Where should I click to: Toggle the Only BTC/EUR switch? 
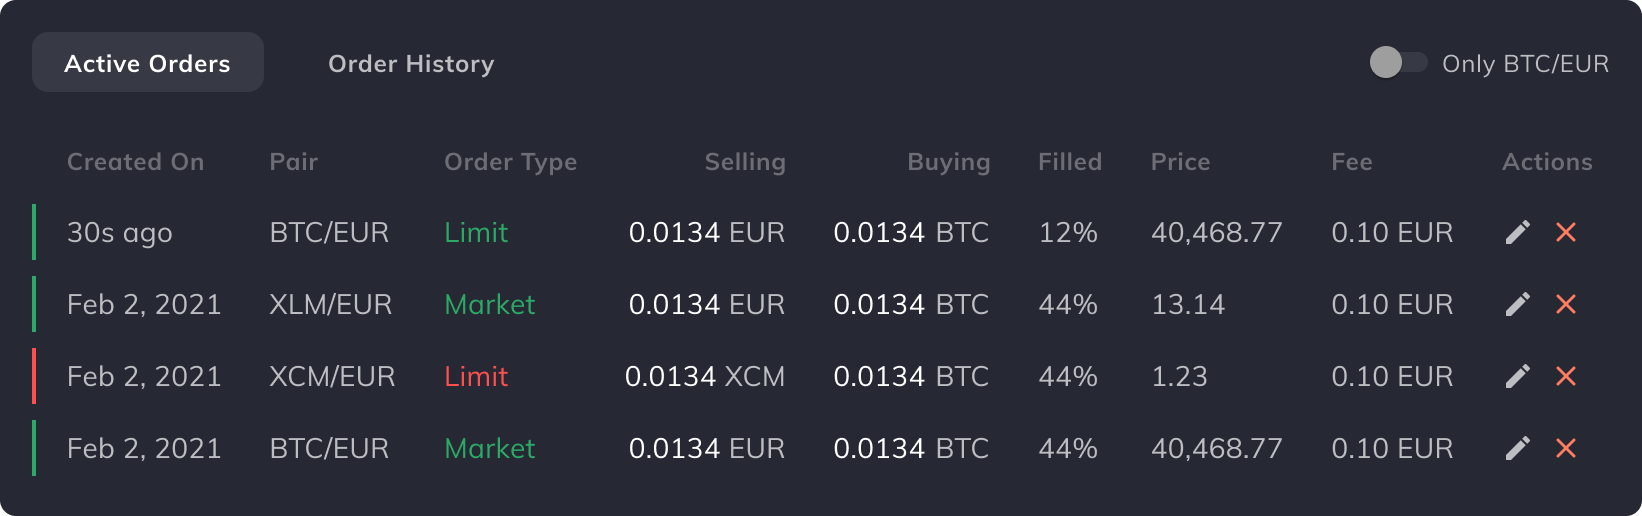[1398, 62]
